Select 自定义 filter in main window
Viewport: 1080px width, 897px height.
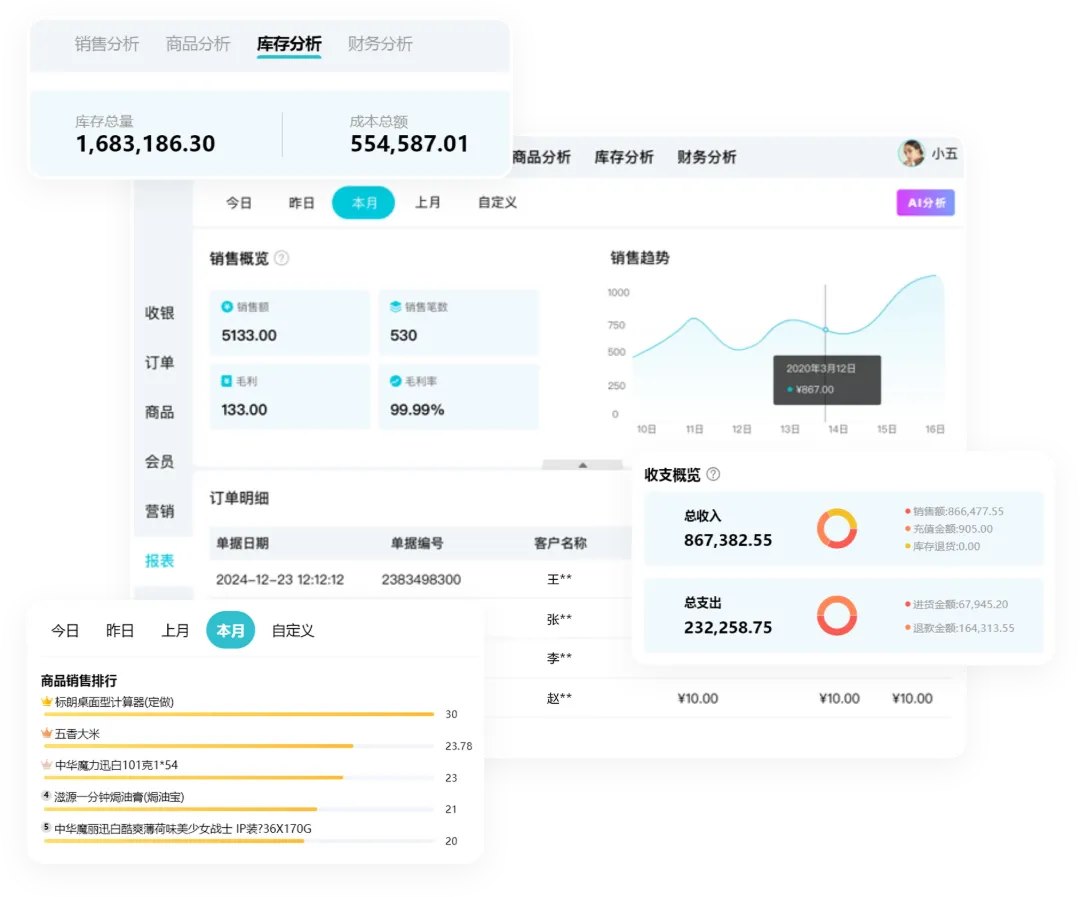(497, 203)
